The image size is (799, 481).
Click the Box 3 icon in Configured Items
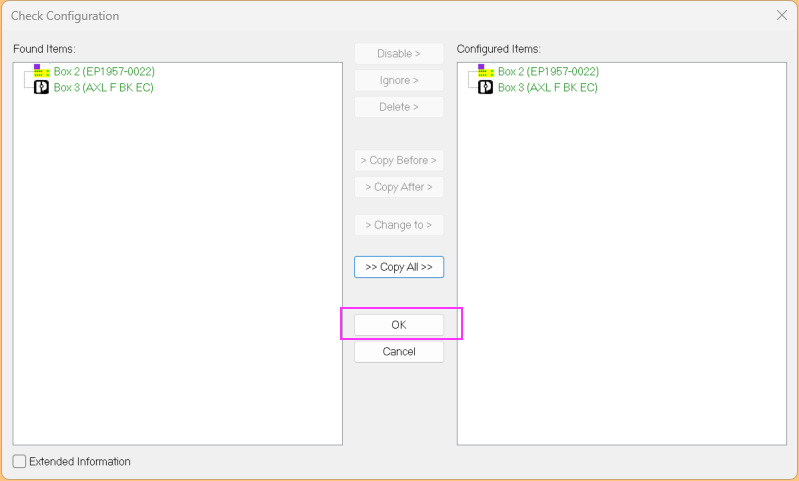coord(486,87)
